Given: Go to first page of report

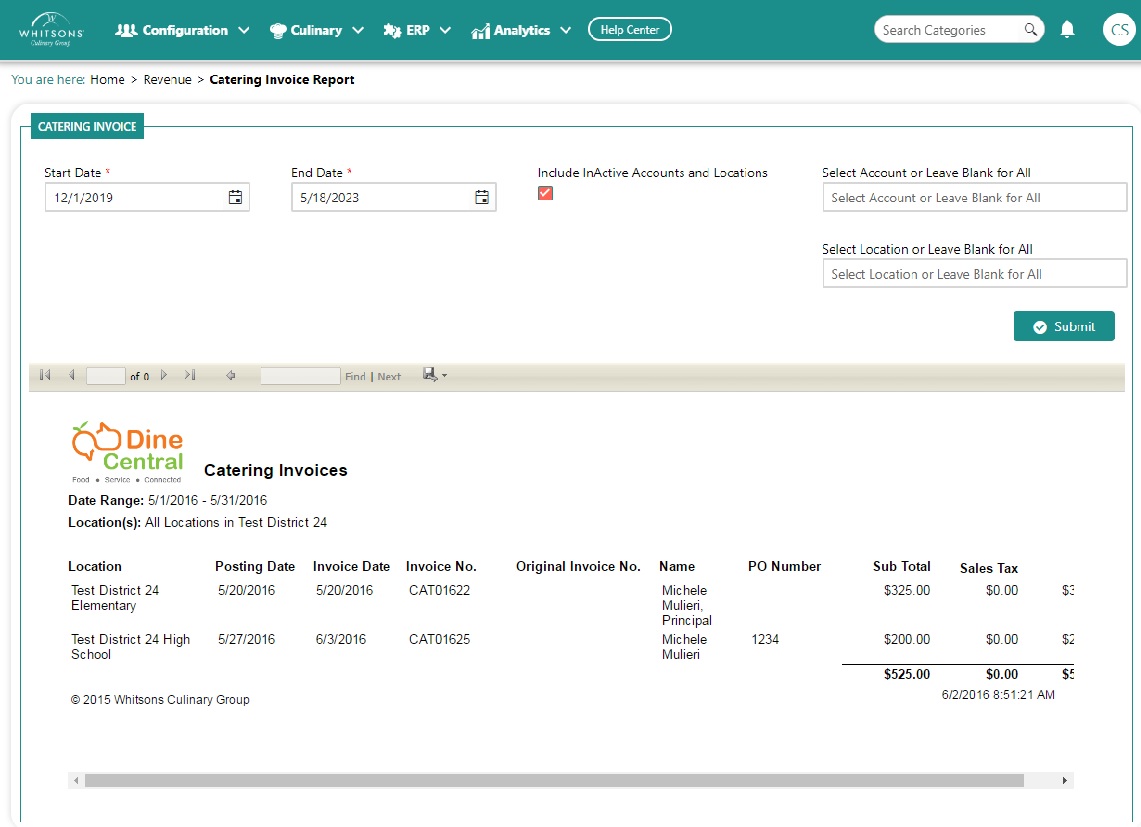Looking at the screenshot, I should (45, 376).
